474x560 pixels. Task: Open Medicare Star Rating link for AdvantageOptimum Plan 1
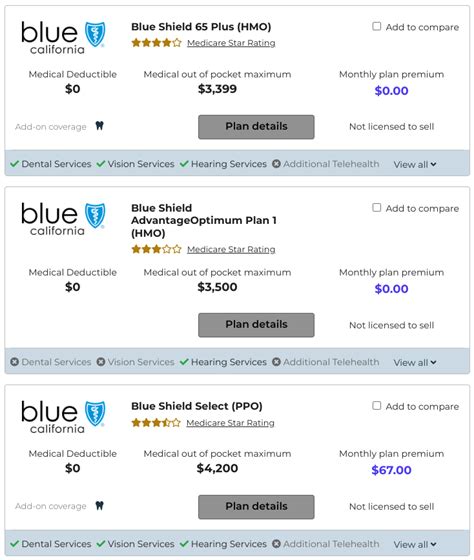pyautogui.click(x=231, y=249)
